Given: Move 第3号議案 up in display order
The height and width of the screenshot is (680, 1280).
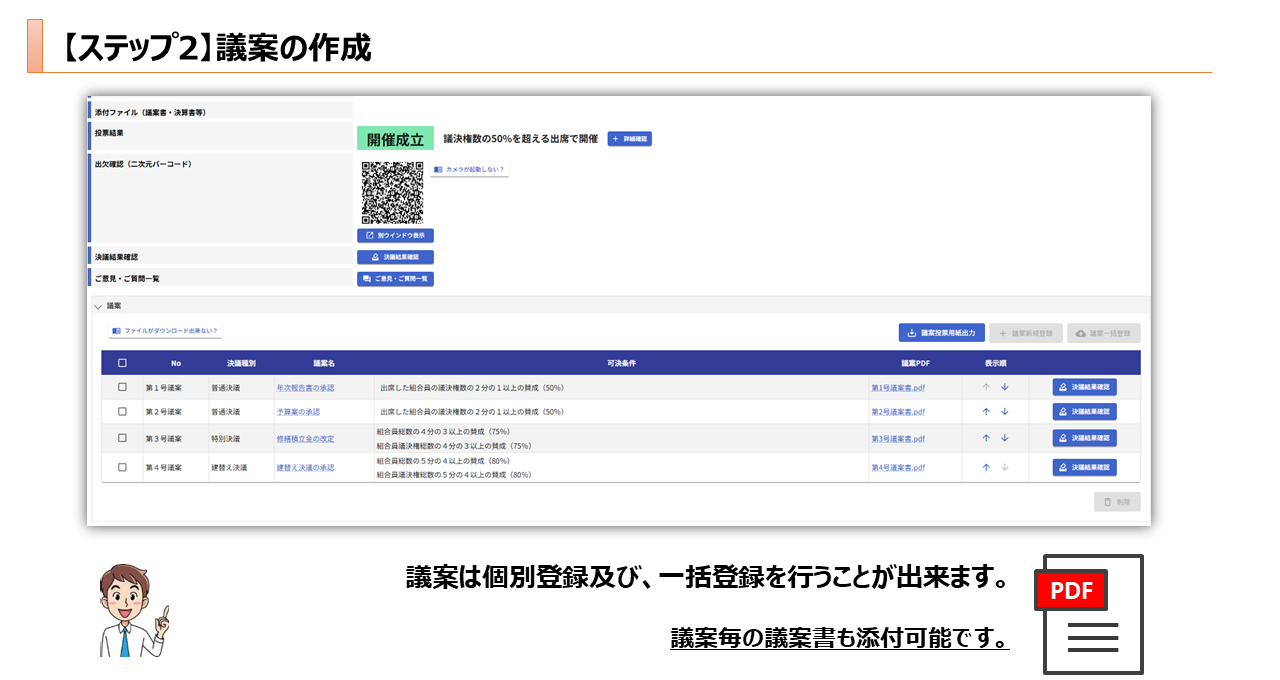Looking at the screenshot, I should (x=986, y=438).
